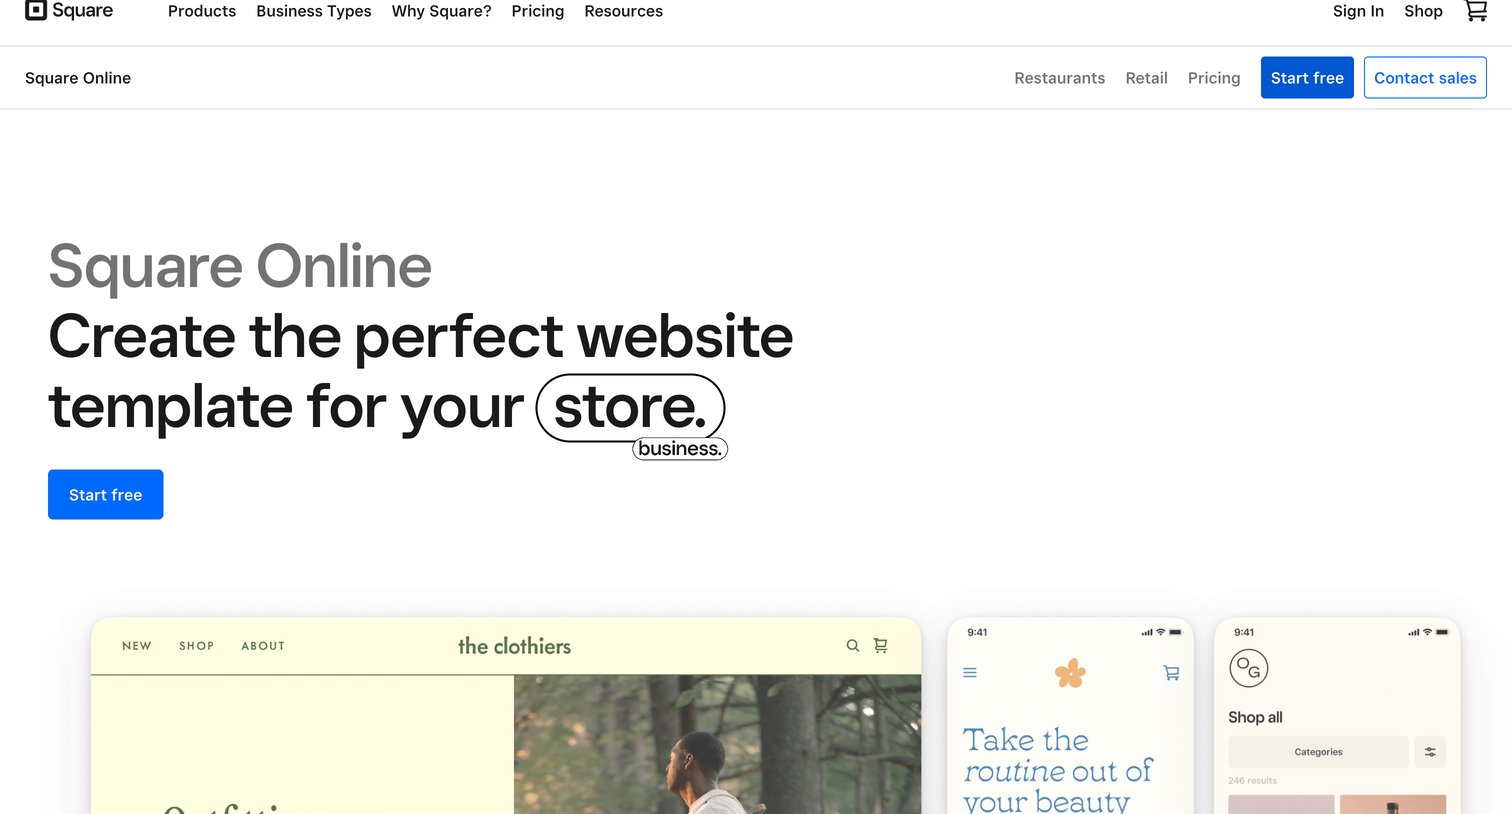
Task: Click ABOUT in the clothiers template nav
Action: [263, 646]
